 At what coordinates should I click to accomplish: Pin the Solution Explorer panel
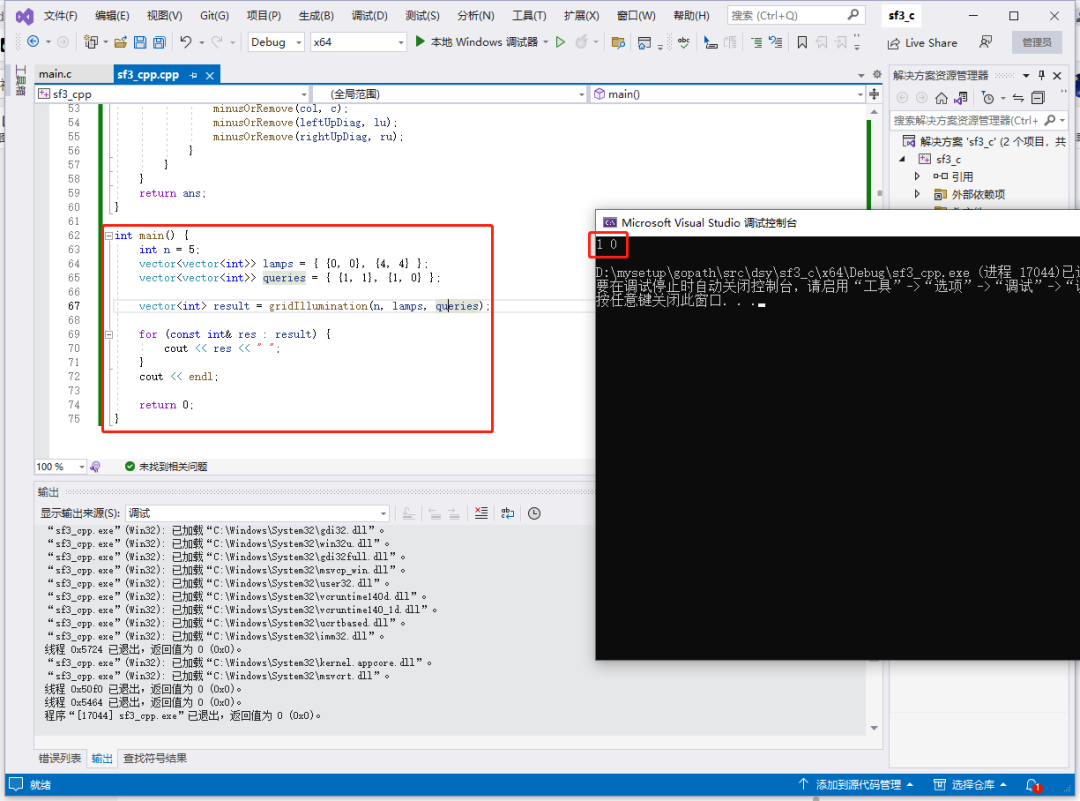click(1041, 75)
